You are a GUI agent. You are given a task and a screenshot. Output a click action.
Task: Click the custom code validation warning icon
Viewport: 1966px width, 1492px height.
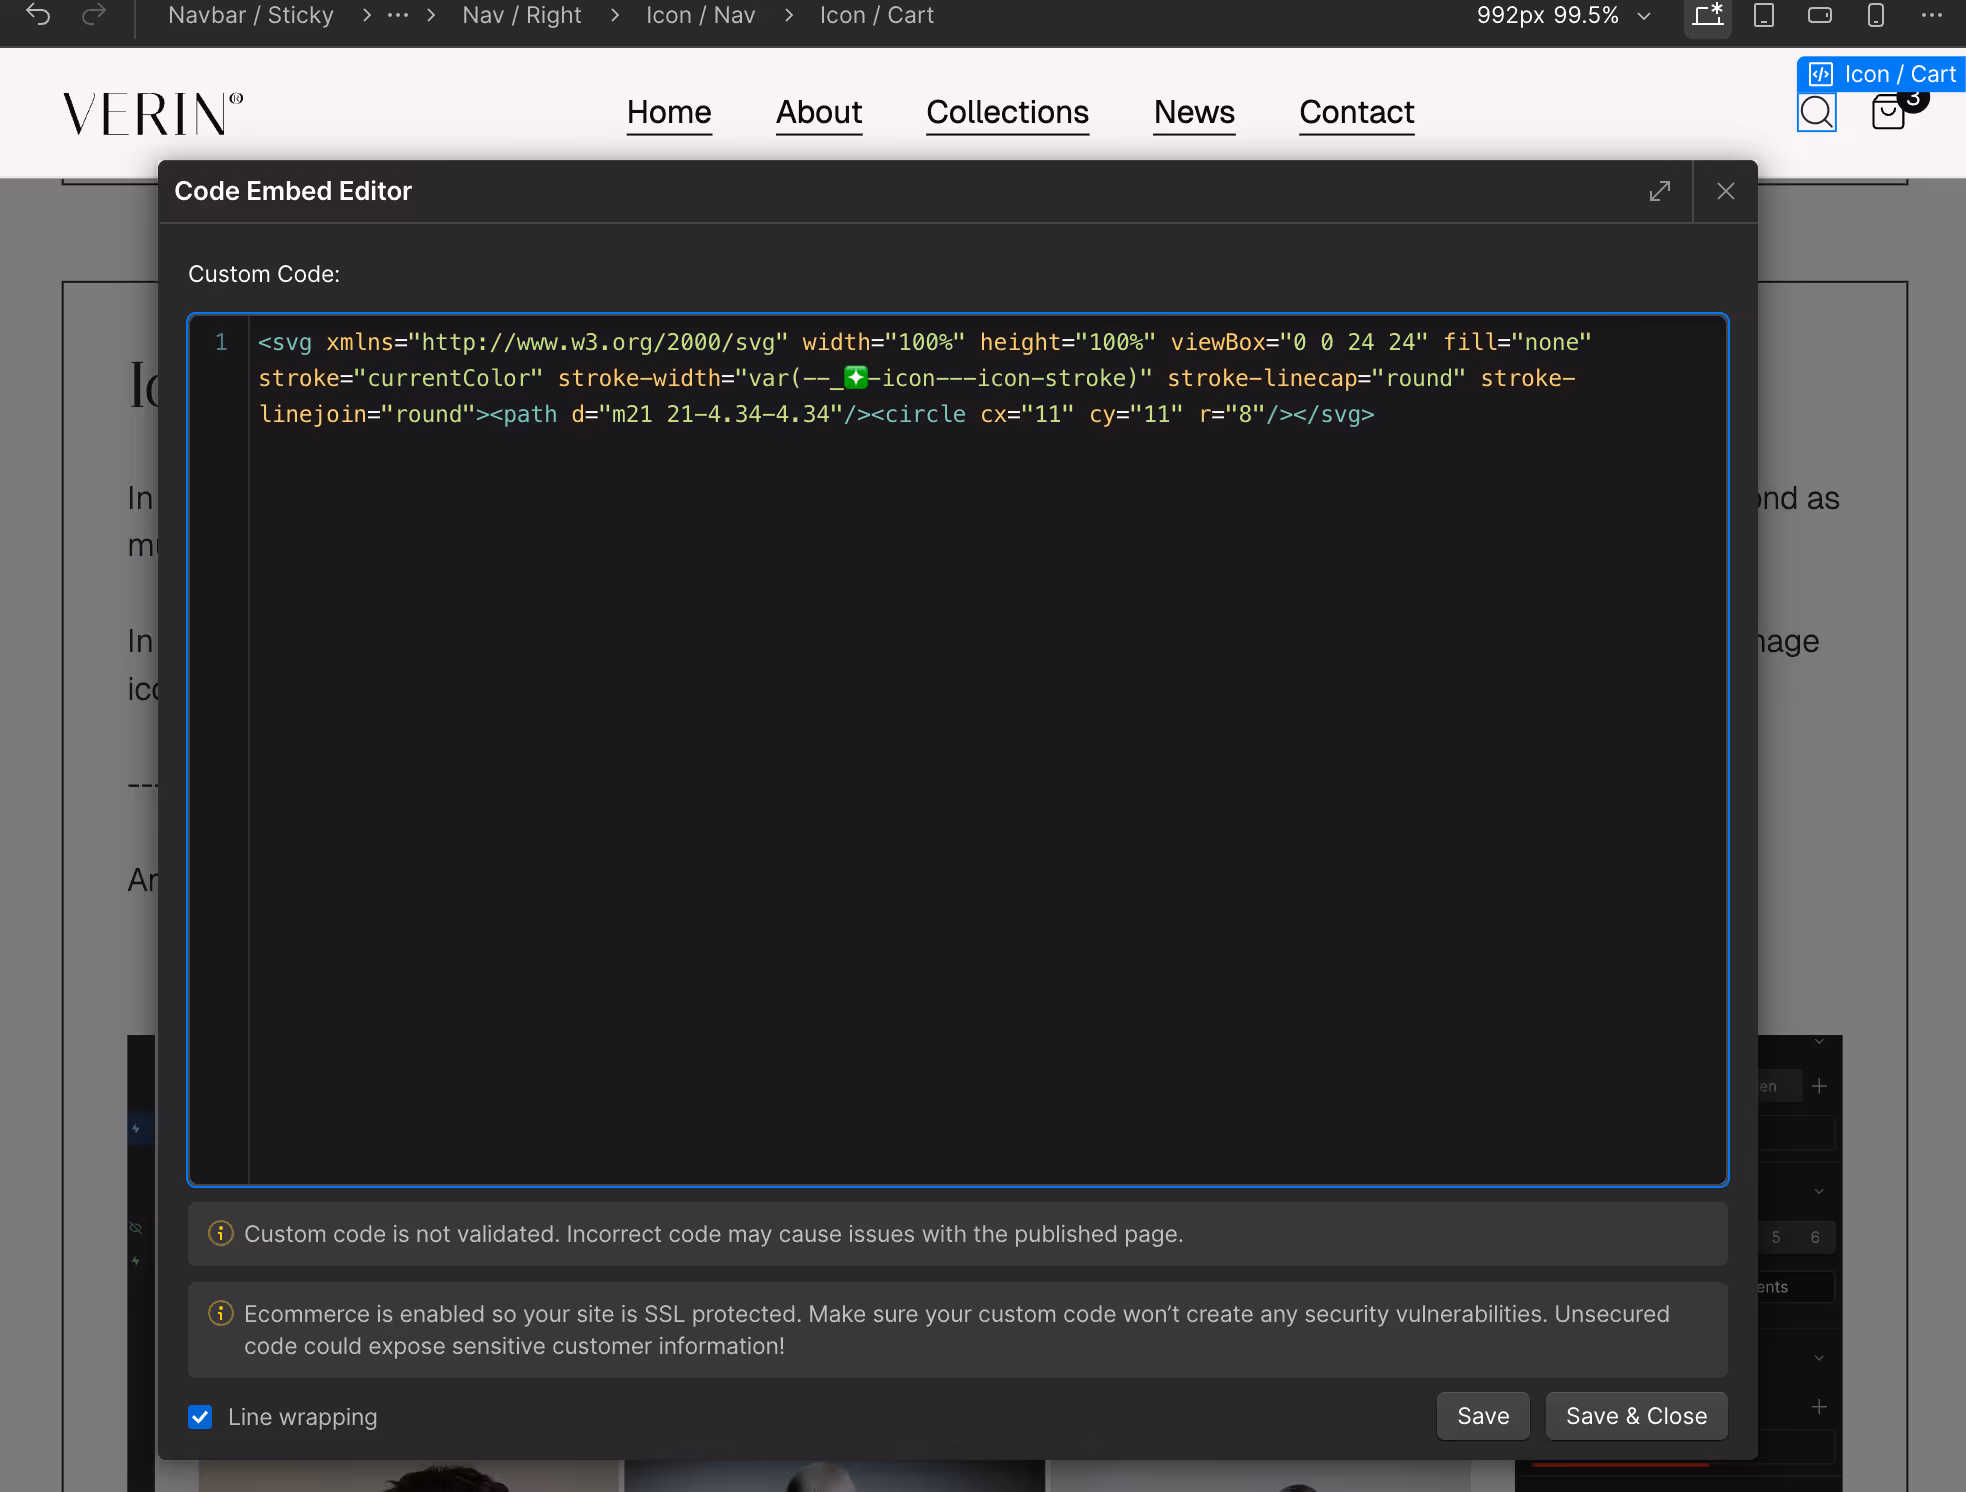220,1233
